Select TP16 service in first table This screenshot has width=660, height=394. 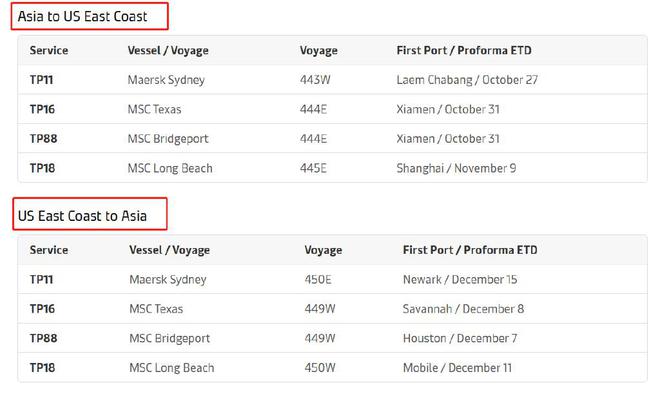(42, 109)
